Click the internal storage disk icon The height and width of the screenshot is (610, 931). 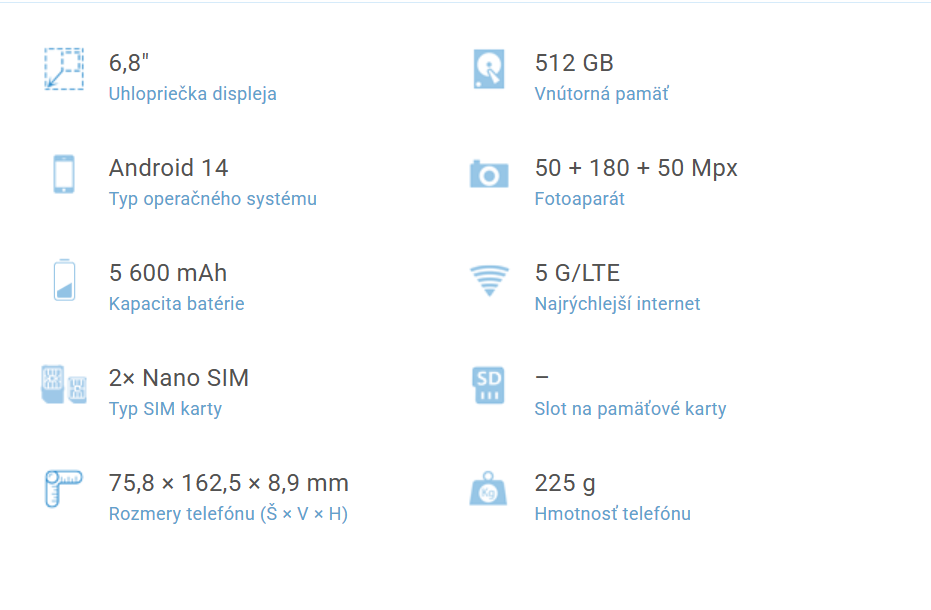point(489,69)
